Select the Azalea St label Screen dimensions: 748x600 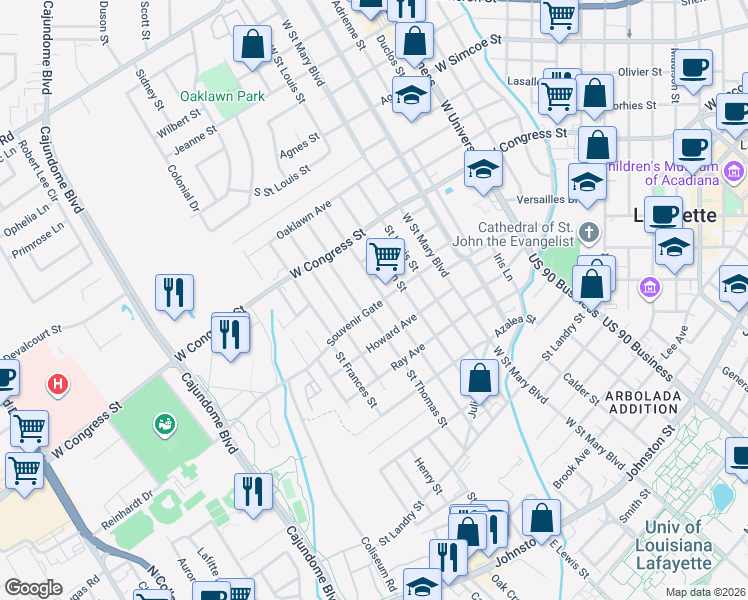click(x=515, y=326)
